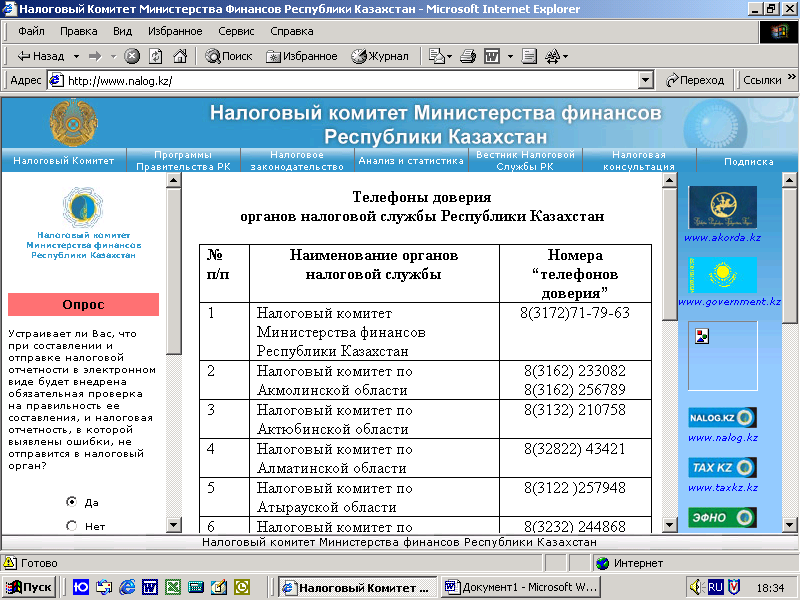The width and height of the screenshot is (800, 600).
Task: Open the www.government.kz link
Action: (x=729, y=302)
